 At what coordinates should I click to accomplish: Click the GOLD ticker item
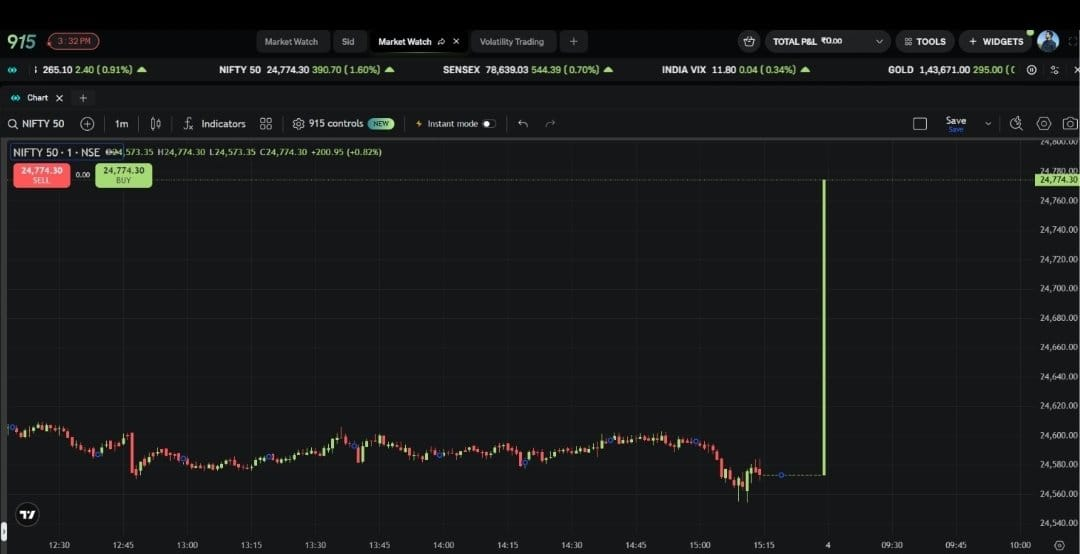pyautogui.click(x=951, y=70)
